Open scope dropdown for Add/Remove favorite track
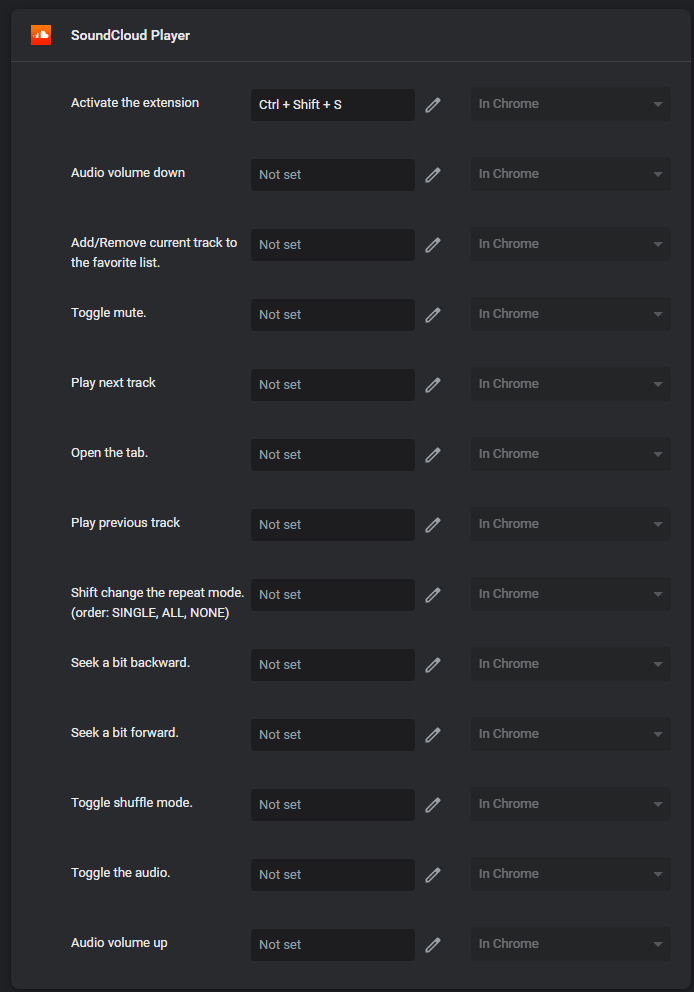The image size is (694, 992). [x=571, y=244]
